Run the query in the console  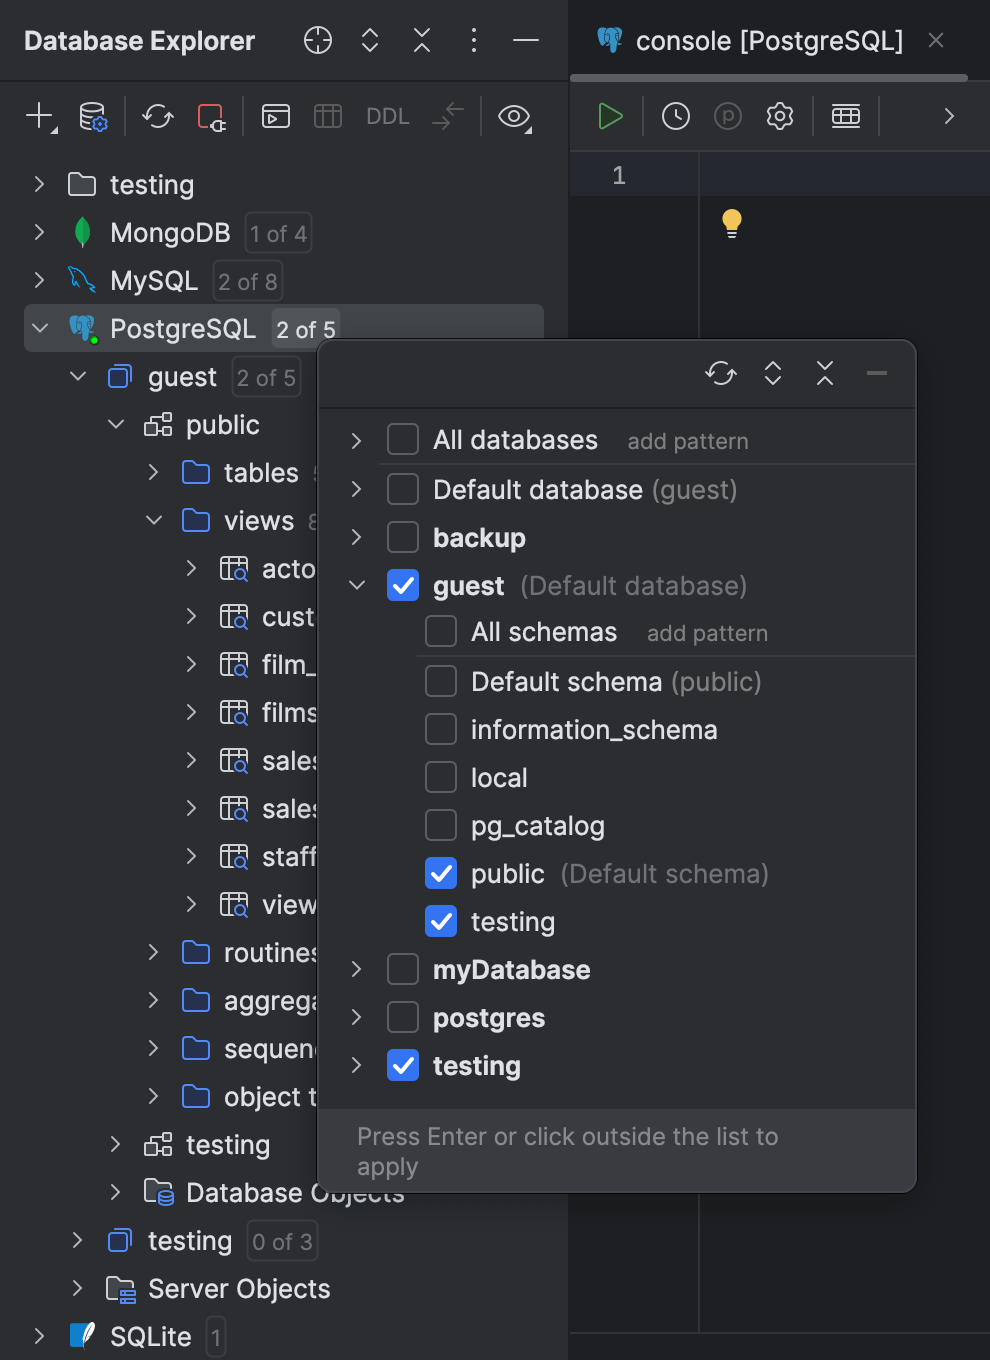tap(609, 116)
